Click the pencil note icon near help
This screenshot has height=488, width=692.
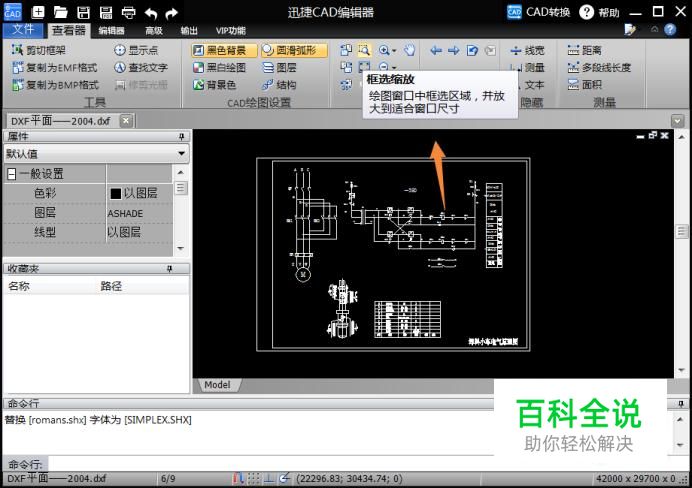coord(630,30)
